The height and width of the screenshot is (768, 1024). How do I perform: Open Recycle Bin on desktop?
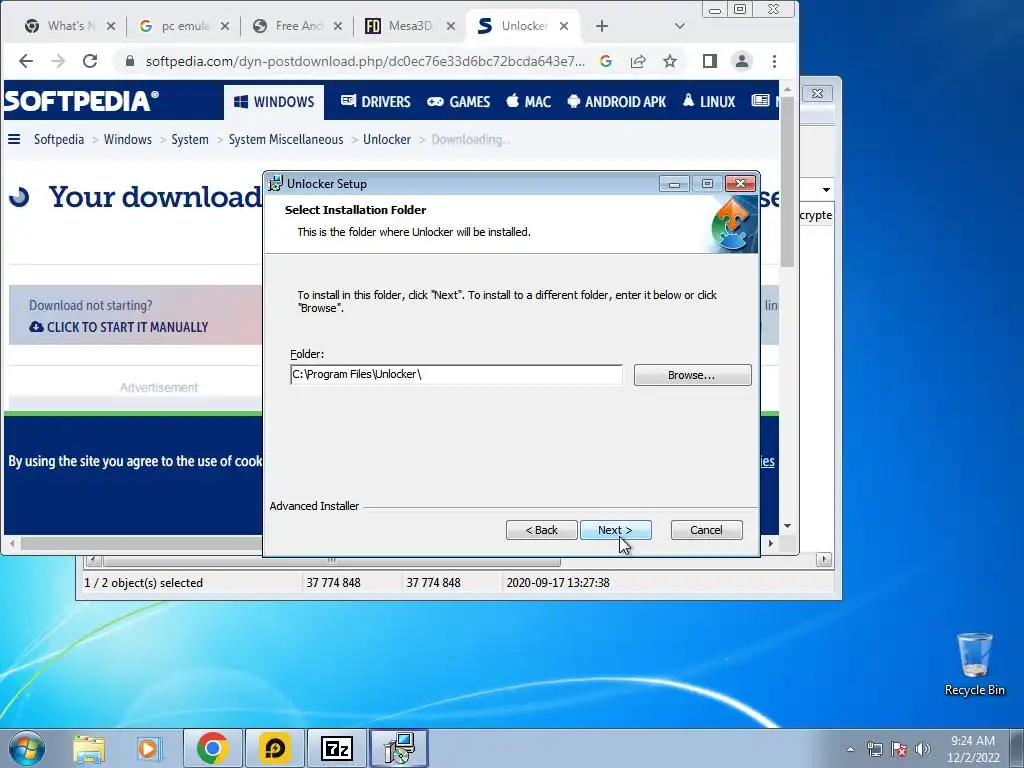974,664
